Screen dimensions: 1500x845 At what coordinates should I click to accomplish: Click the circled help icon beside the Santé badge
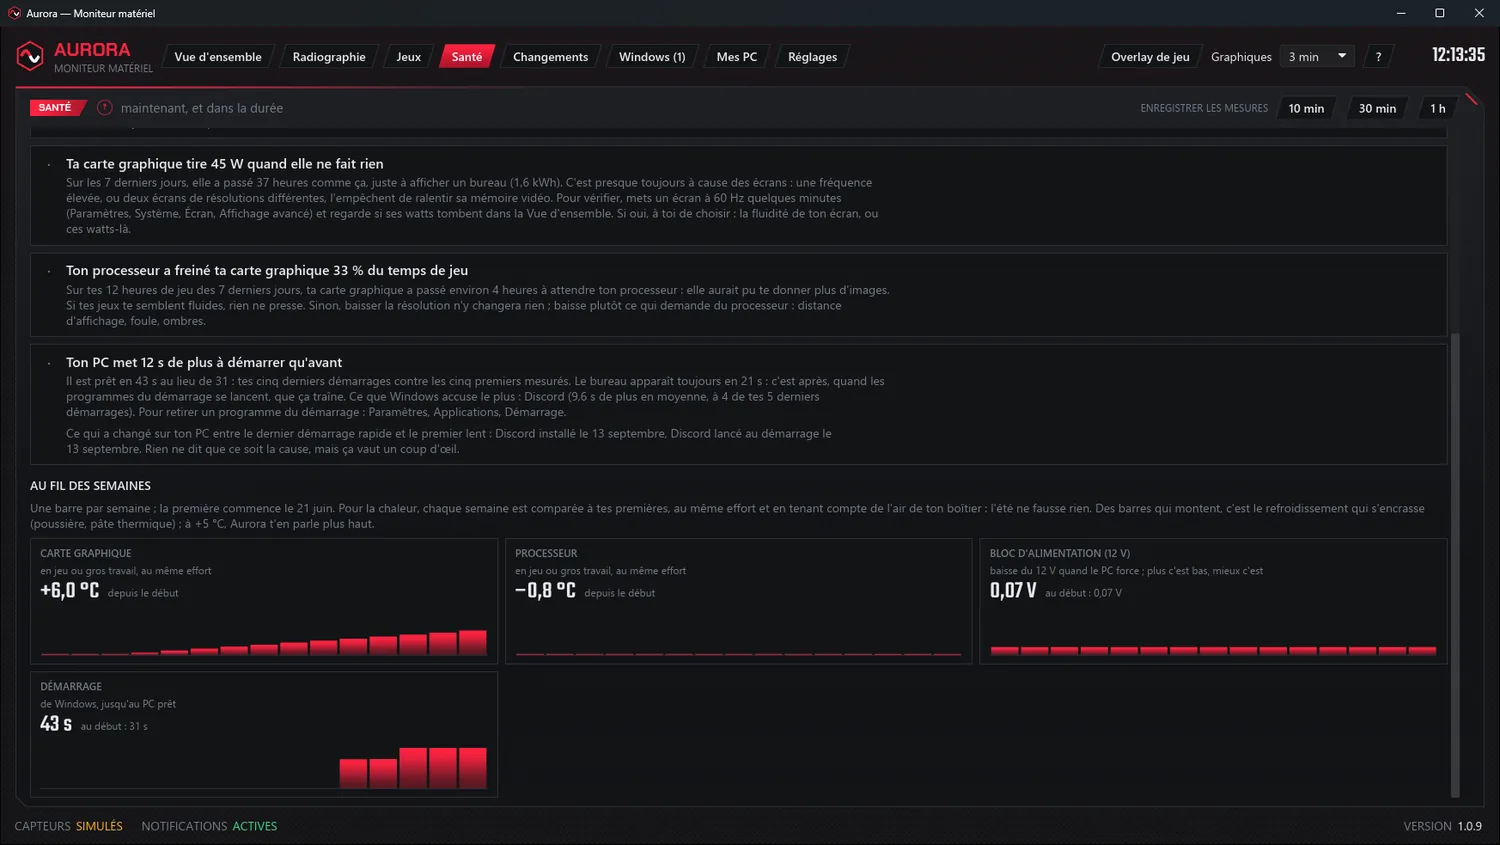pos(105,108)
